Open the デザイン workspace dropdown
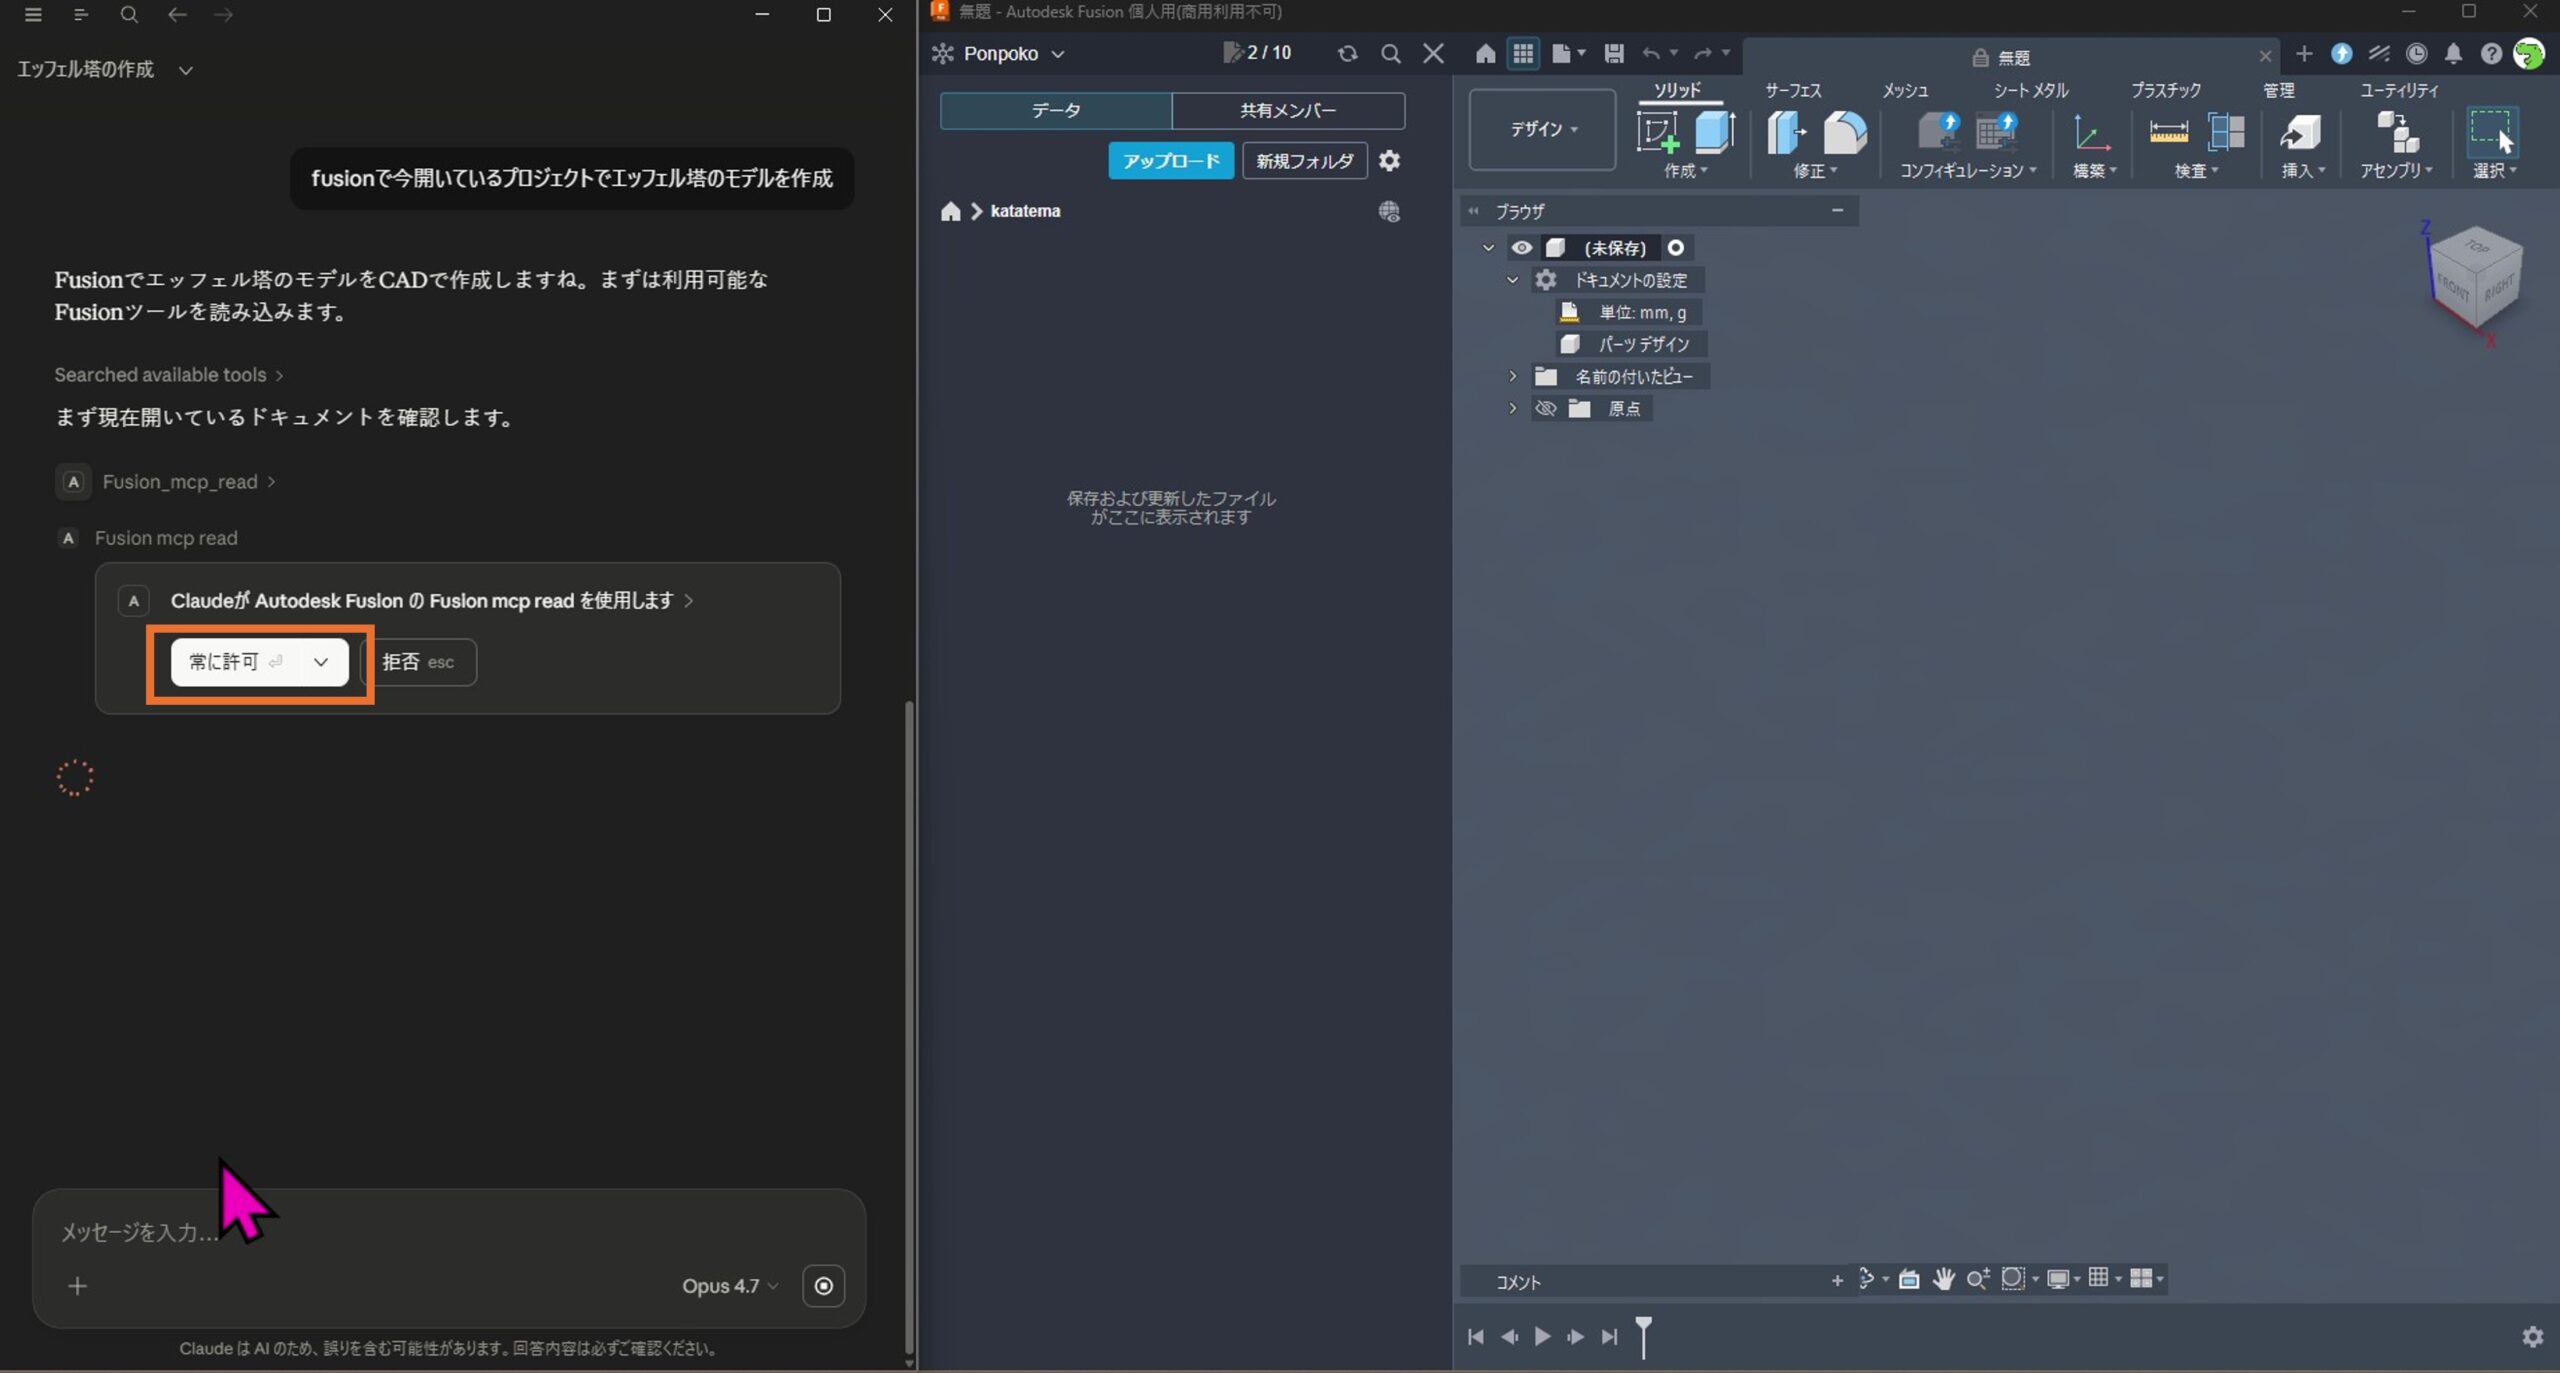This screenshot has height=1373, width=2560. pos(1540,130)
